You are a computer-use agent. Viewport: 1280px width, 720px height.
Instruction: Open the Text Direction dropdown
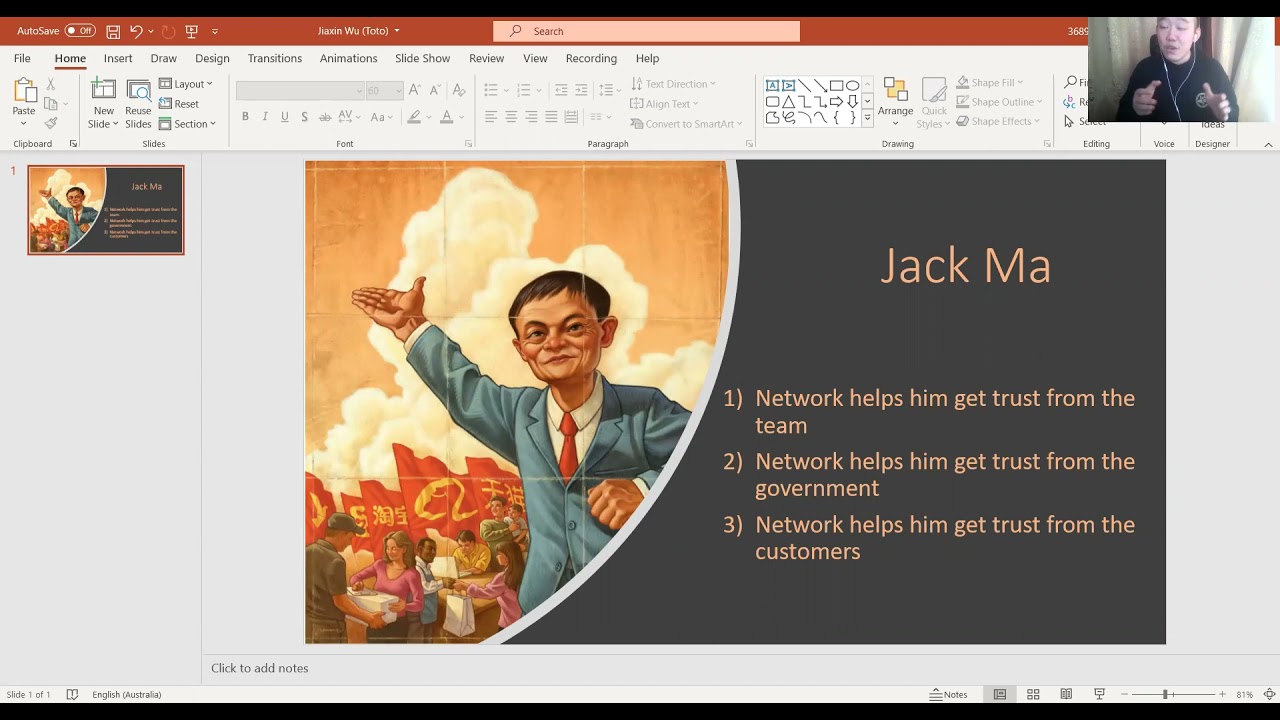click(x=674, y=84)
